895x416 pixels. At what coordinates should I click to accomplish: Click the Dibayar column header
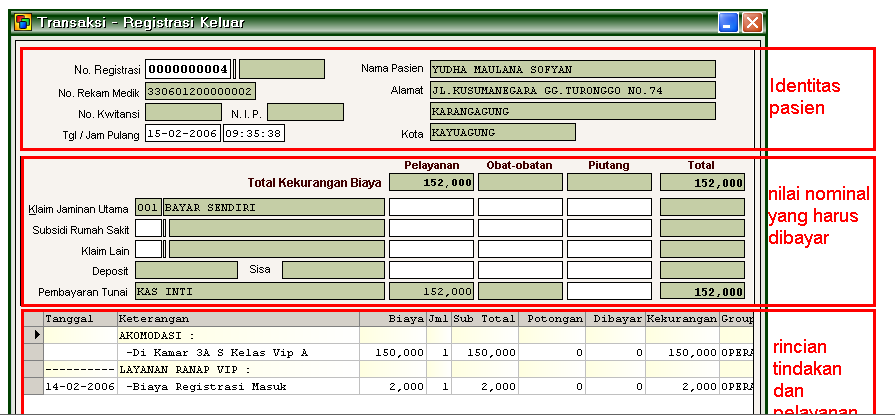615,319
